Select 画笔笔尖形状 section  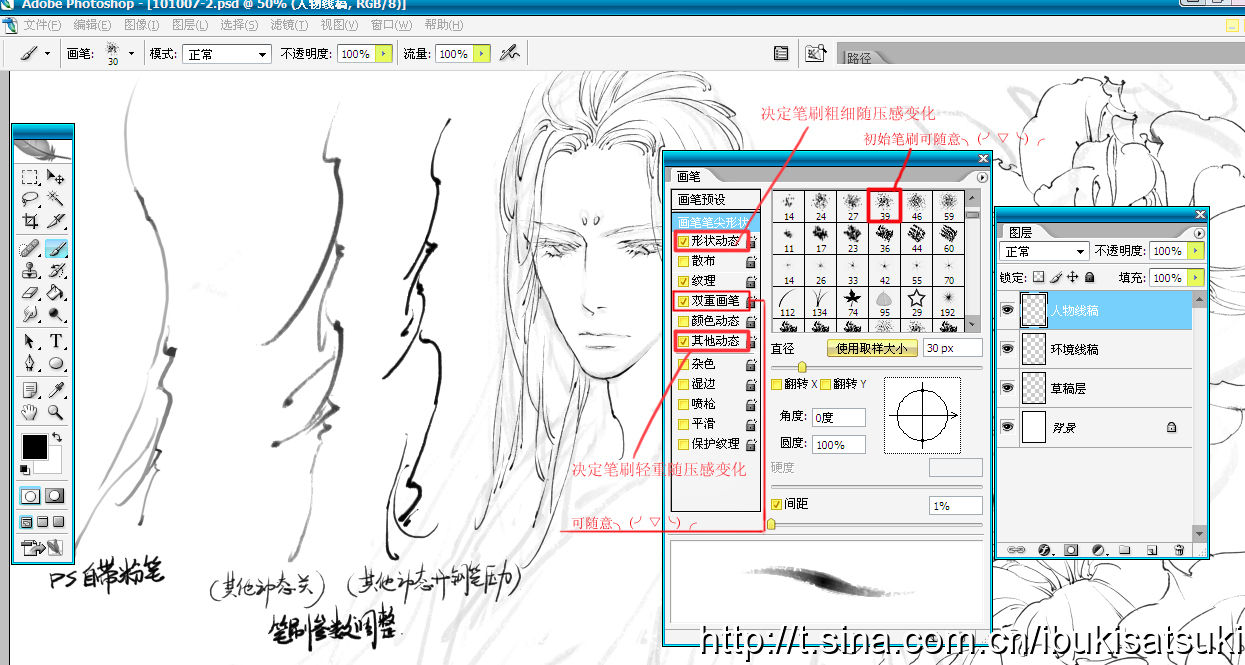point(717,222)
